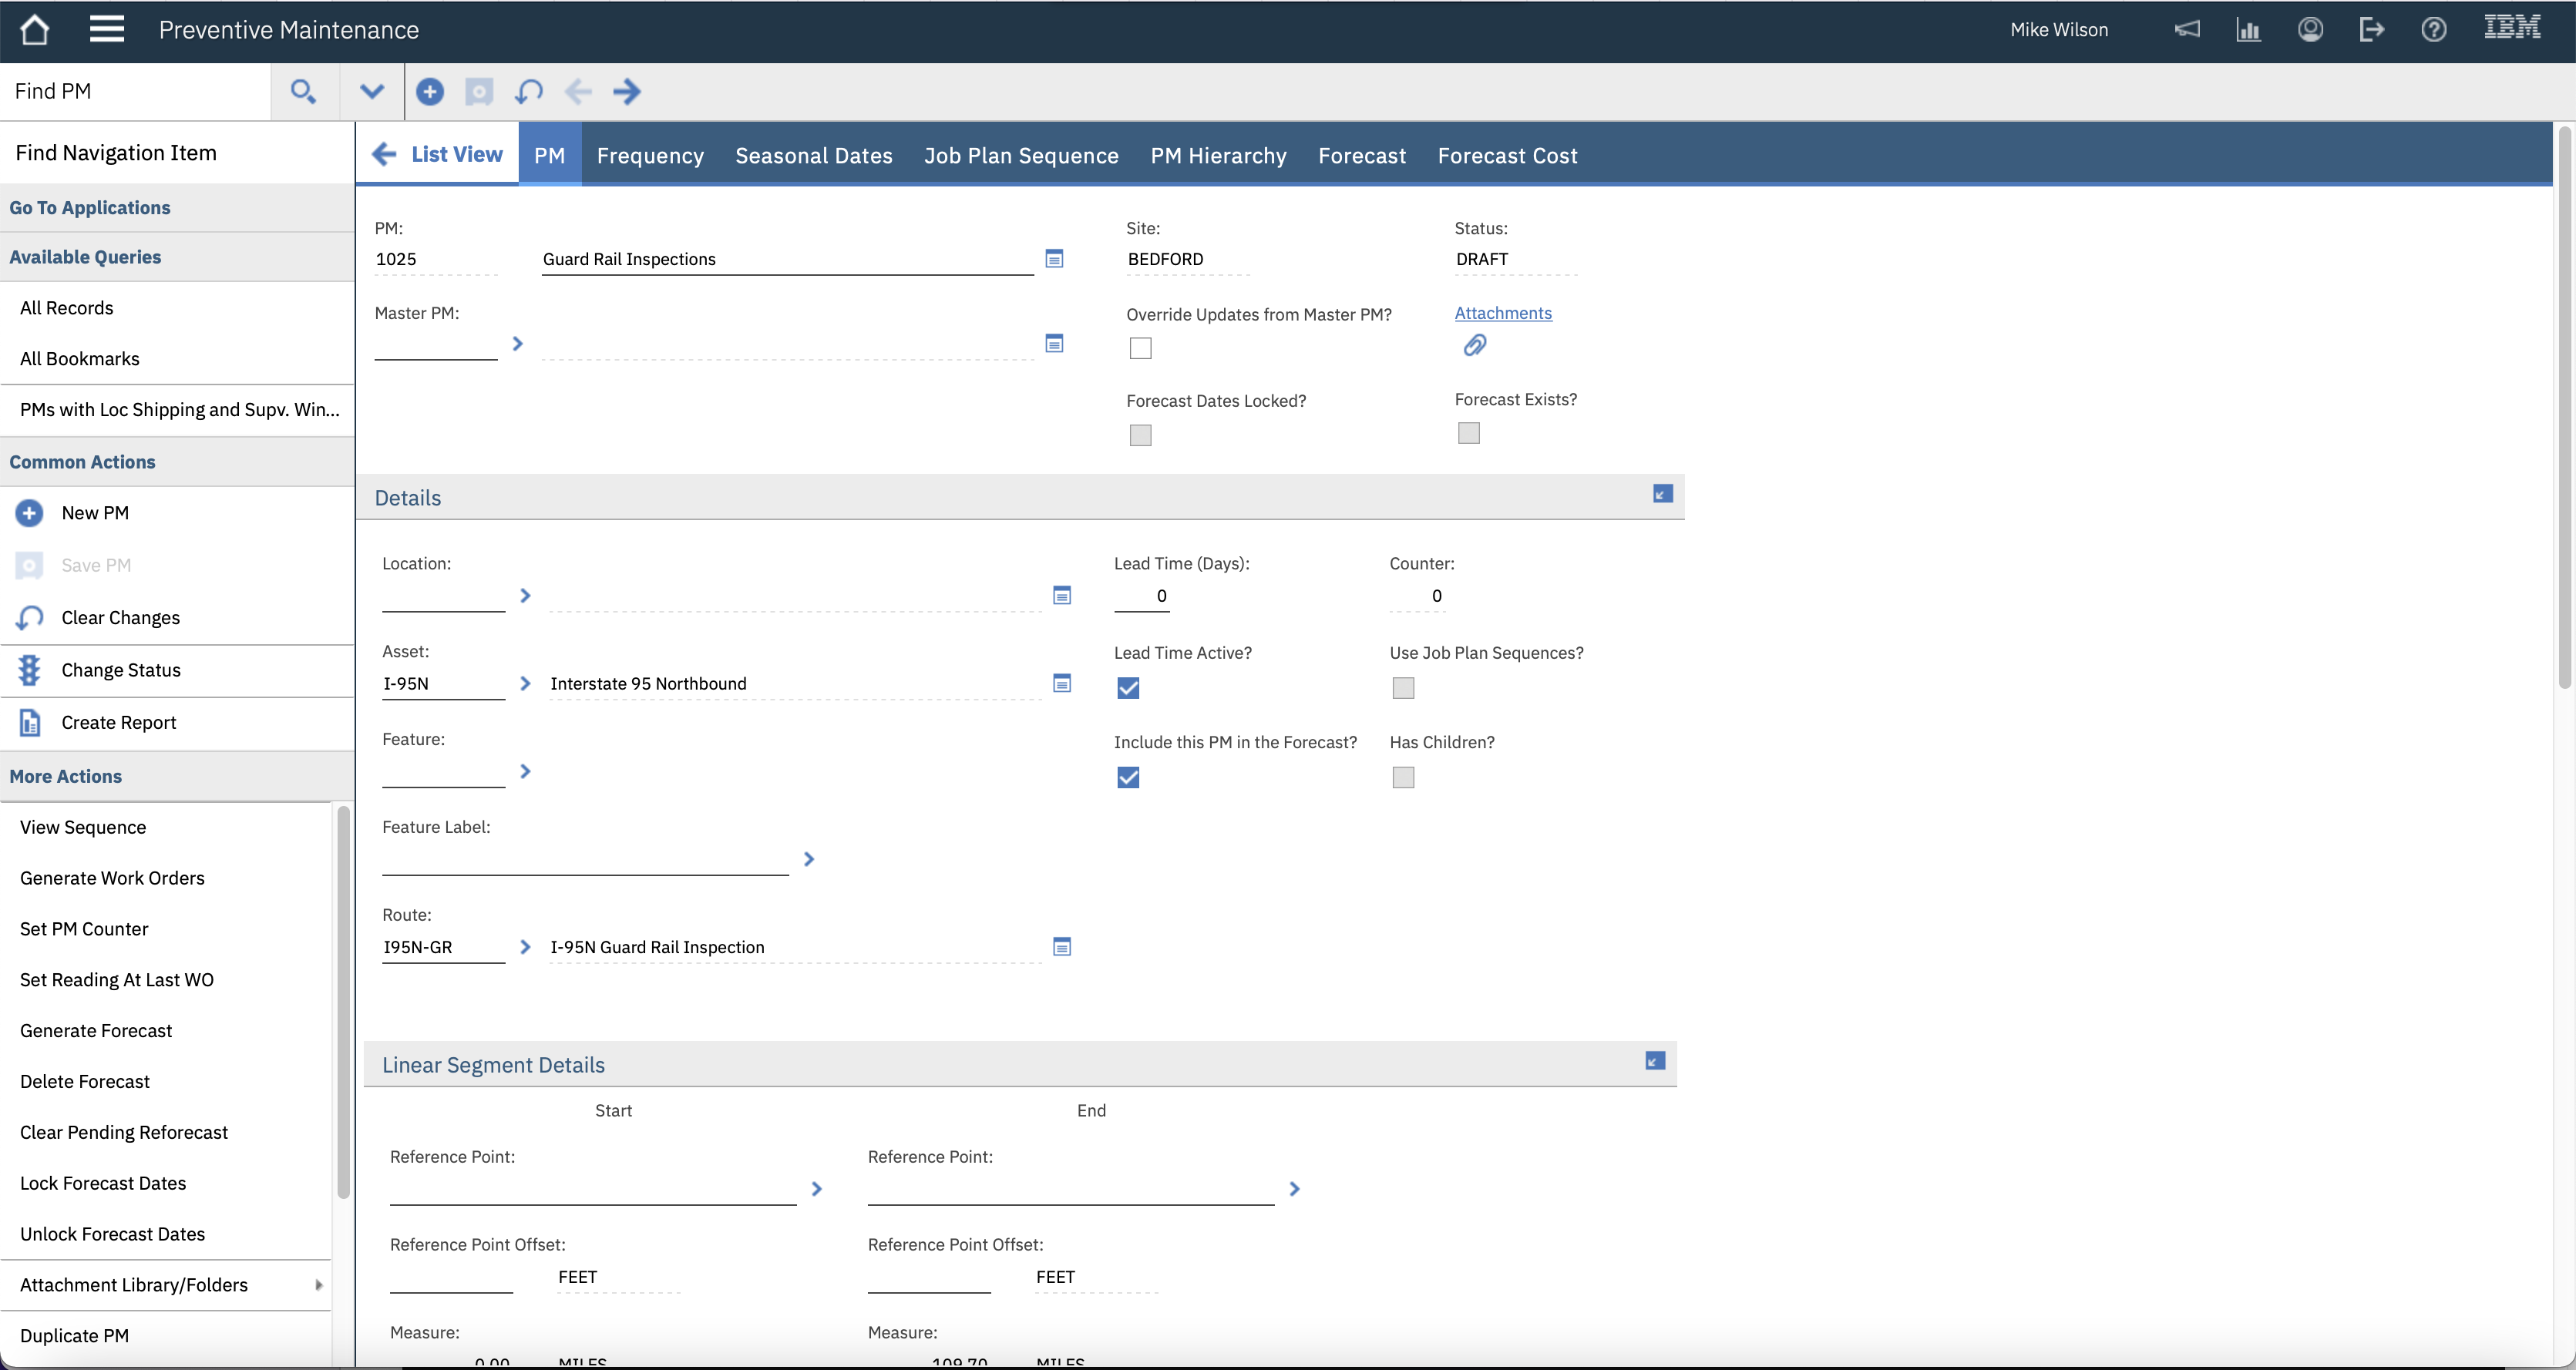Click the Clear Changes undo toolbar icon
This screenshot has width=2576, height=1370.
coord(529,92)
